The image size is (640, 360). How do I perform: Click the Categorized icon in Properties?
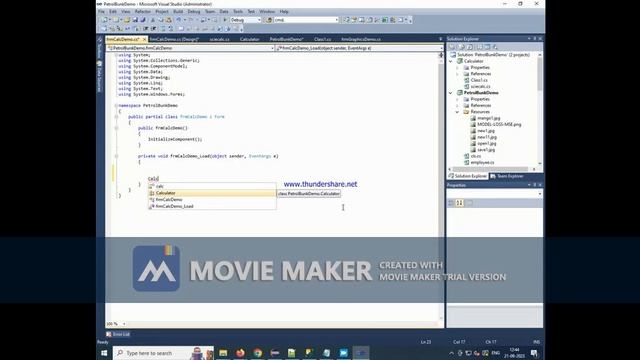point(451,203)
